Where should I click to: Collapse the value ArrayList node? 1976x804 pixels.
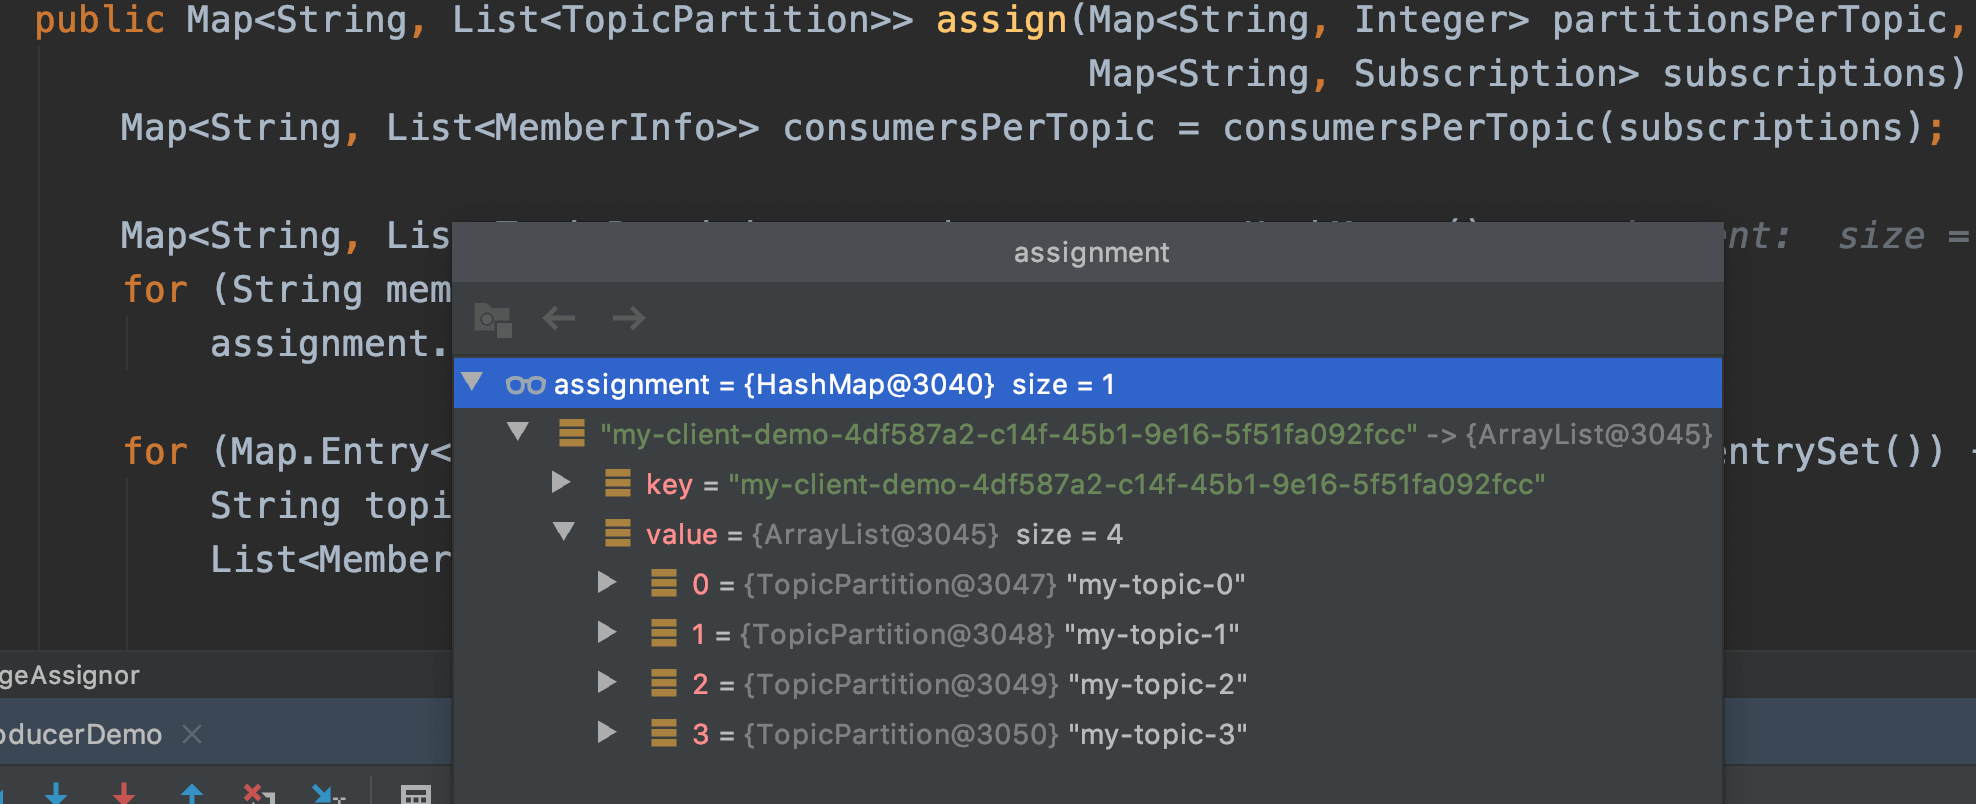[564, 533]
